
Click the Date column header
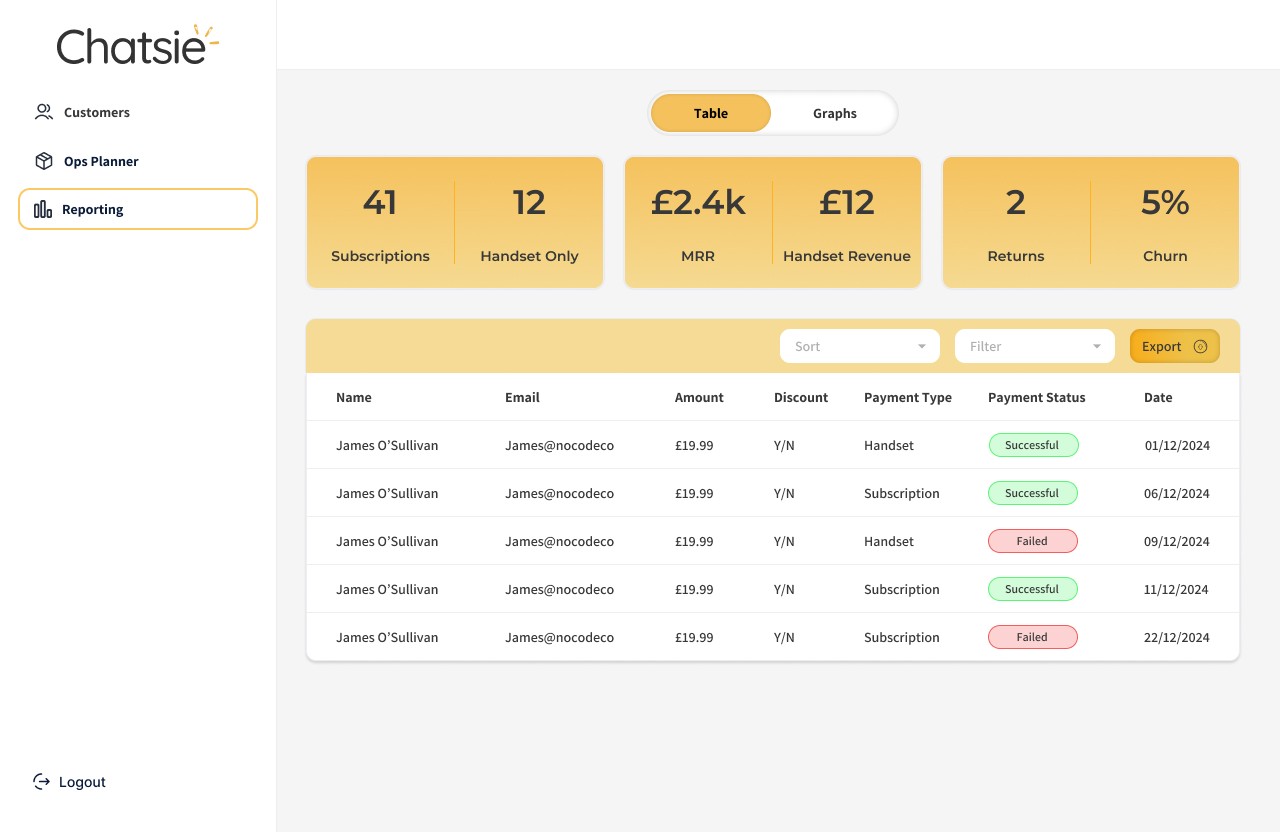[1158, 397]
